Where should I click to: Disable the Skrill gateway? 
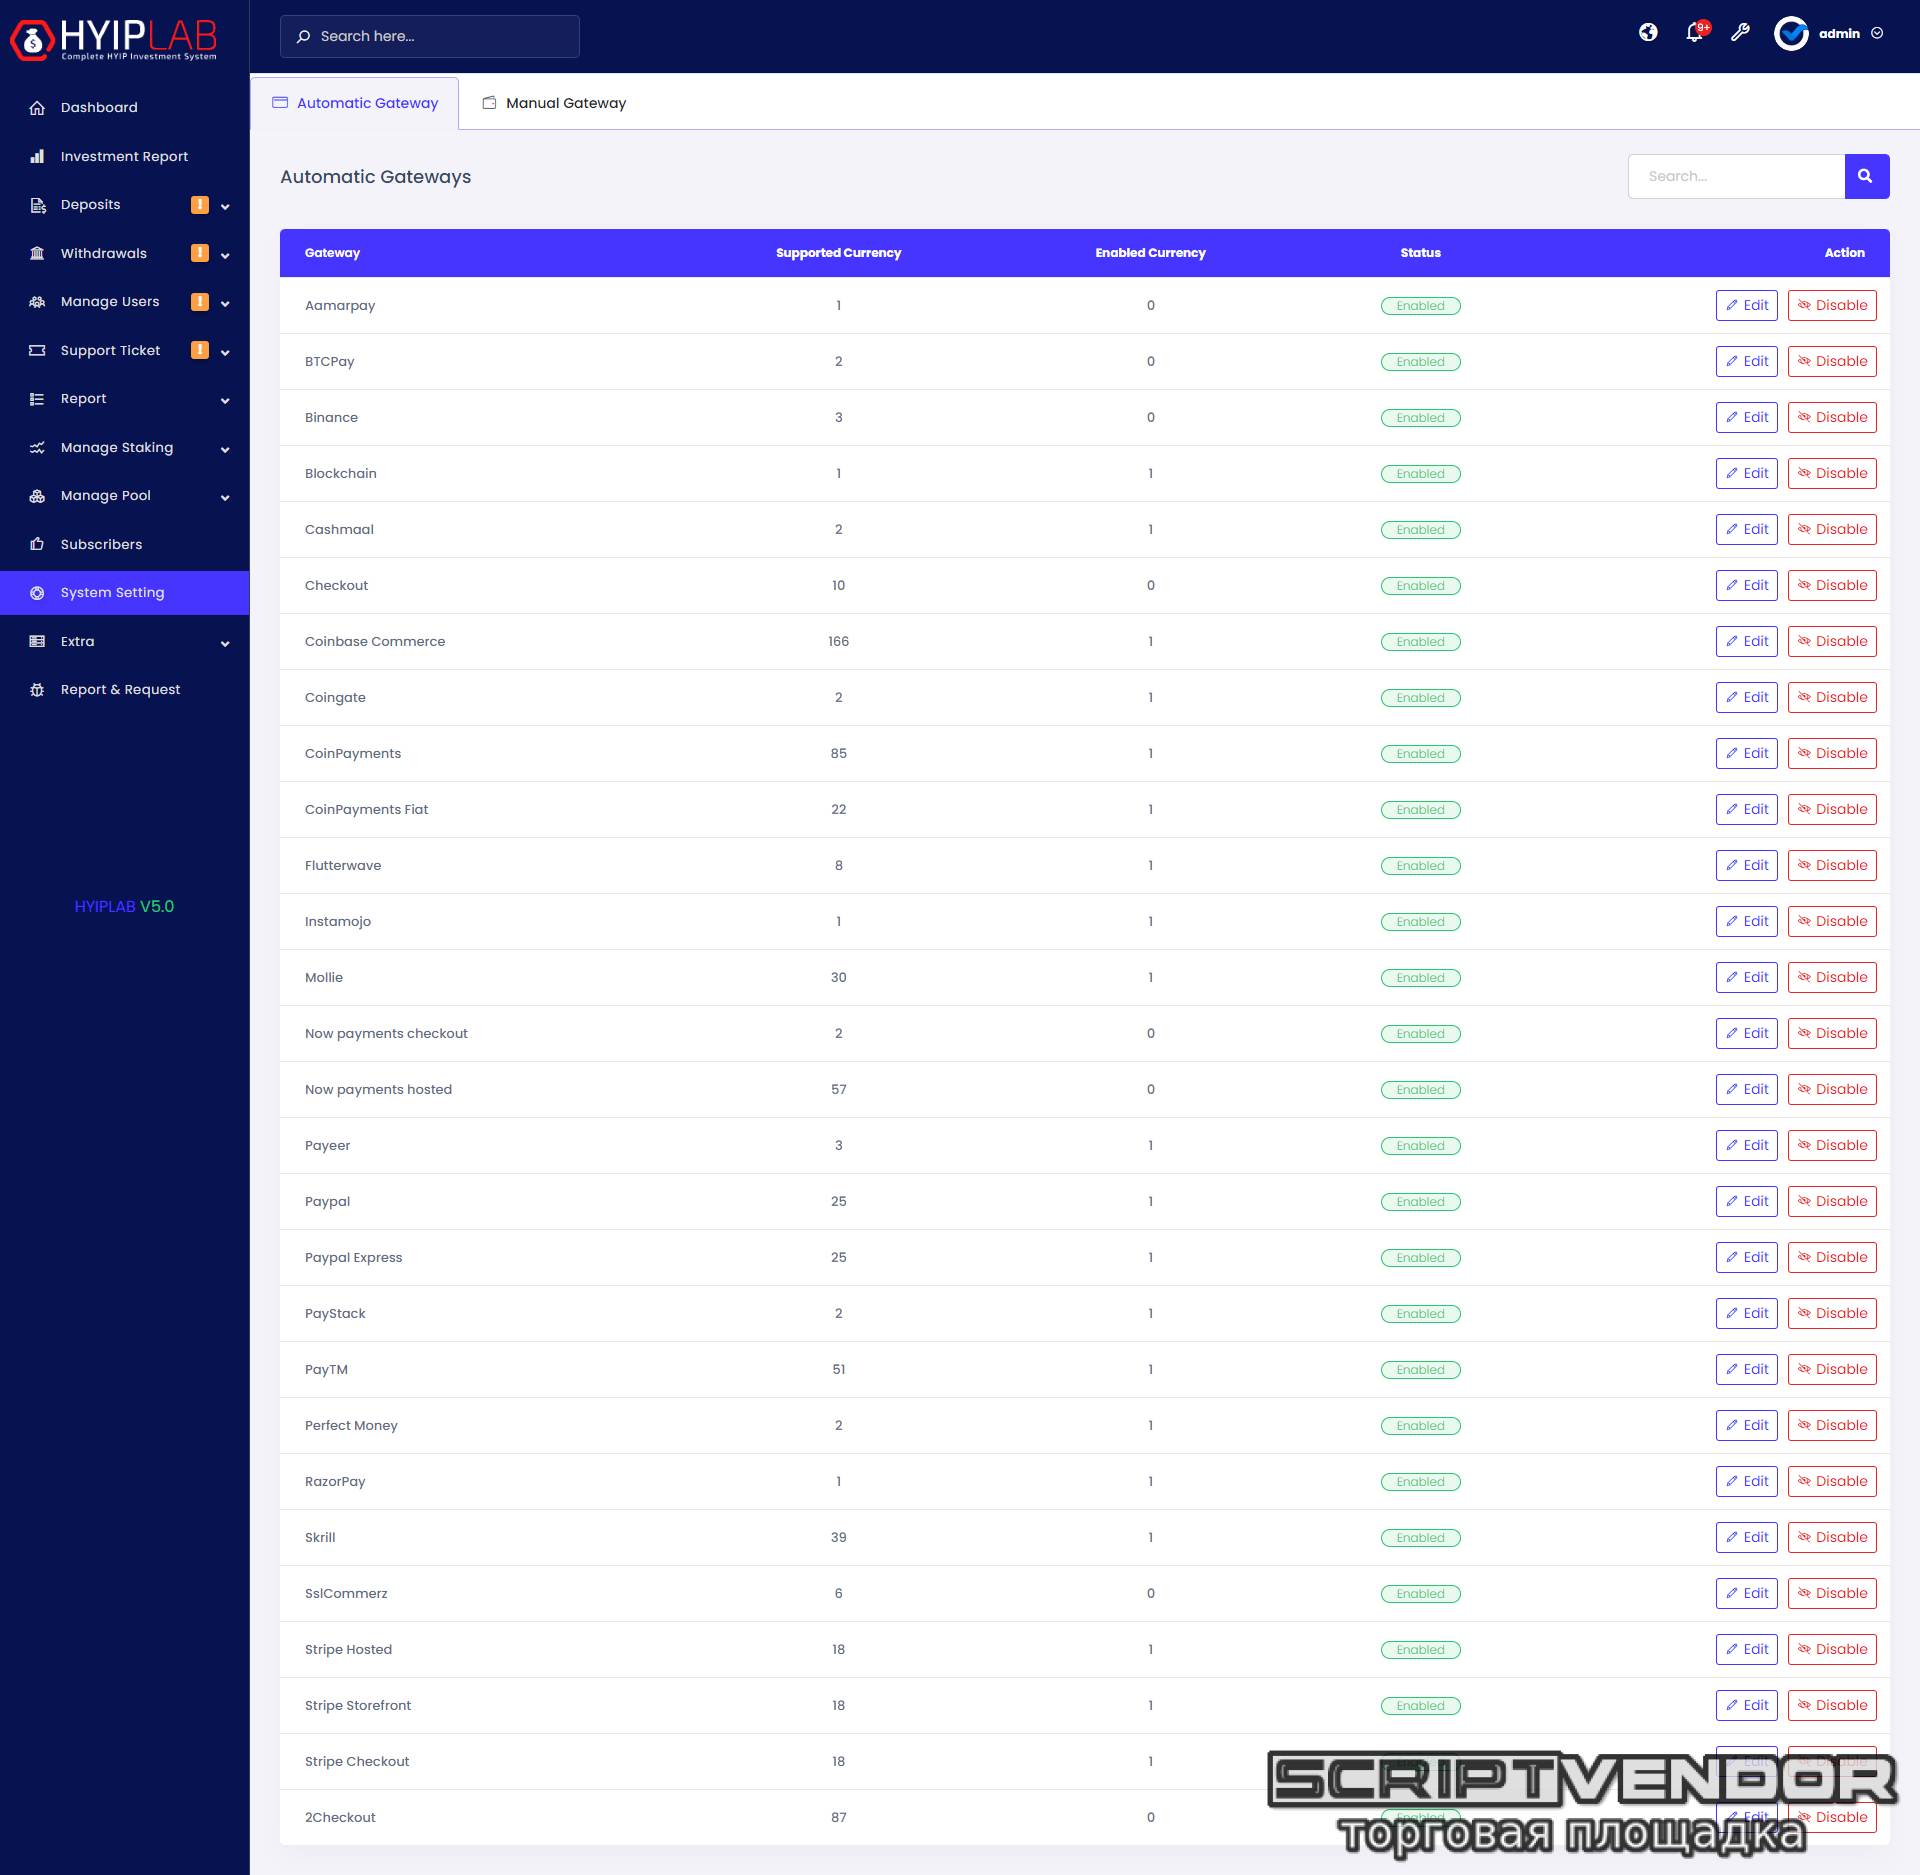(x=1832, y=1537)
